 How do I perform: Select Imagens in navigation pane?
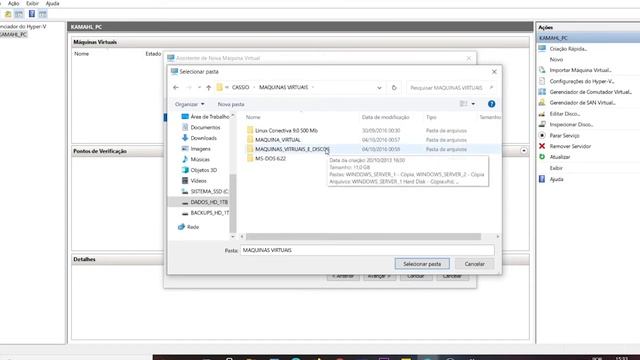click(x=200, y=149)
